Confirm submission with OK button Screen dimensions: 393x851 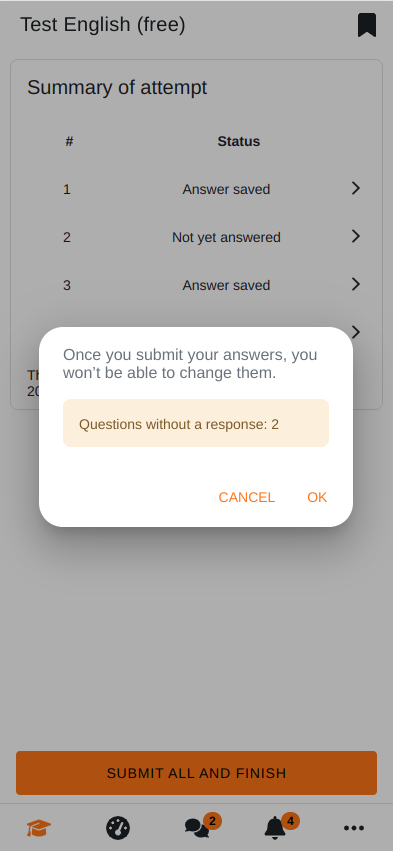point(317,498)
